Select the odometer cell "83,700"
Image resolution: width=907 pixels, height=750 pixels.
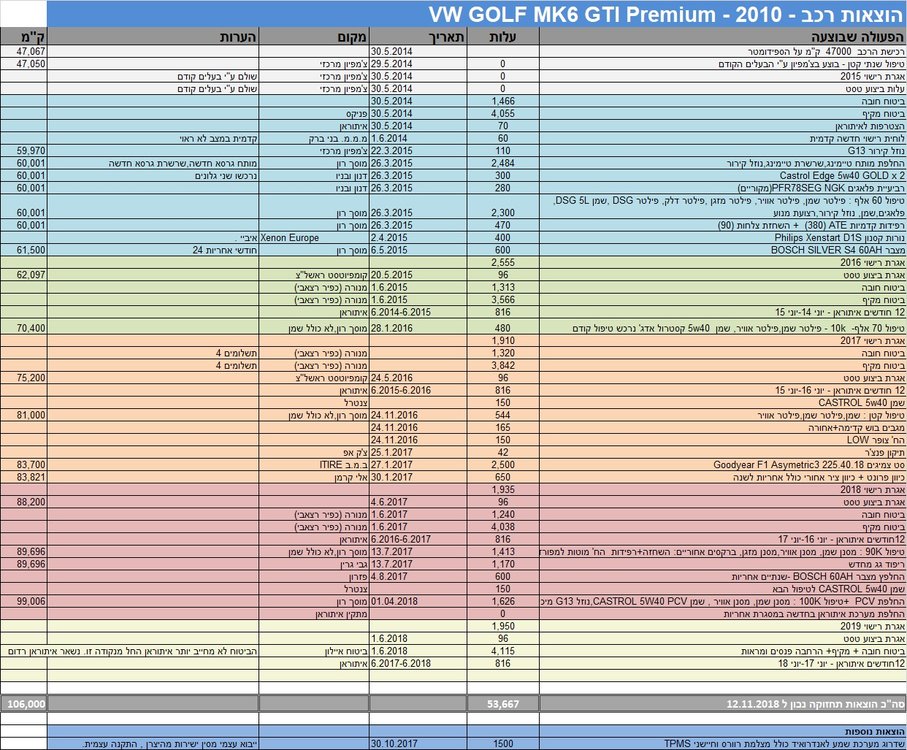(x=23, y=465)
